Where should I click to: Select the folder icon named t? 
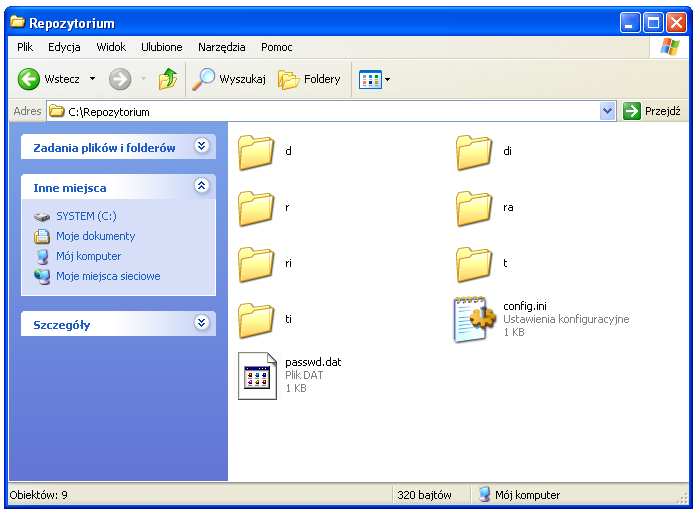[474, 264]
